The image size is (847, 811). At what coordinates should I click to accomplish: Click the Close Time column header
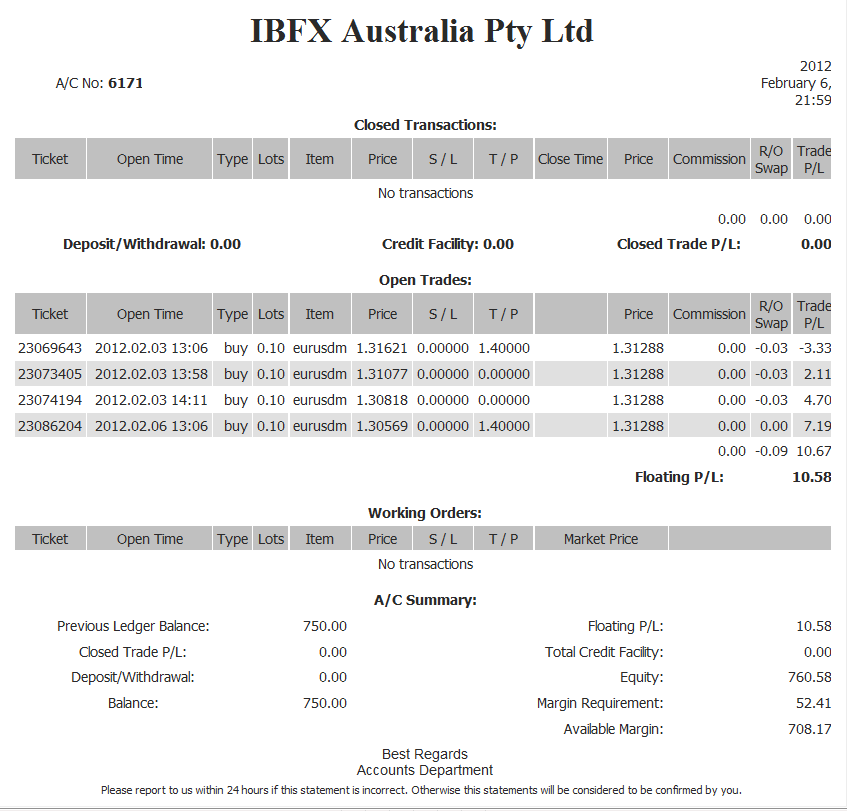[x=570, y=159]
